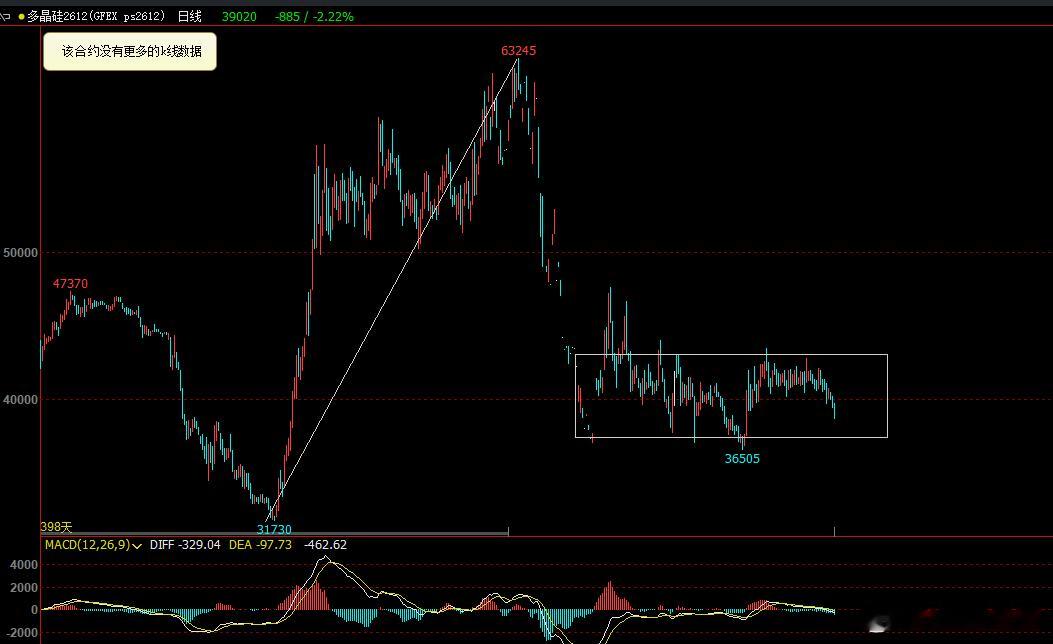Click the 50000 price axis label
Screen dimensions: 1053x644
[x=21, y=253]
